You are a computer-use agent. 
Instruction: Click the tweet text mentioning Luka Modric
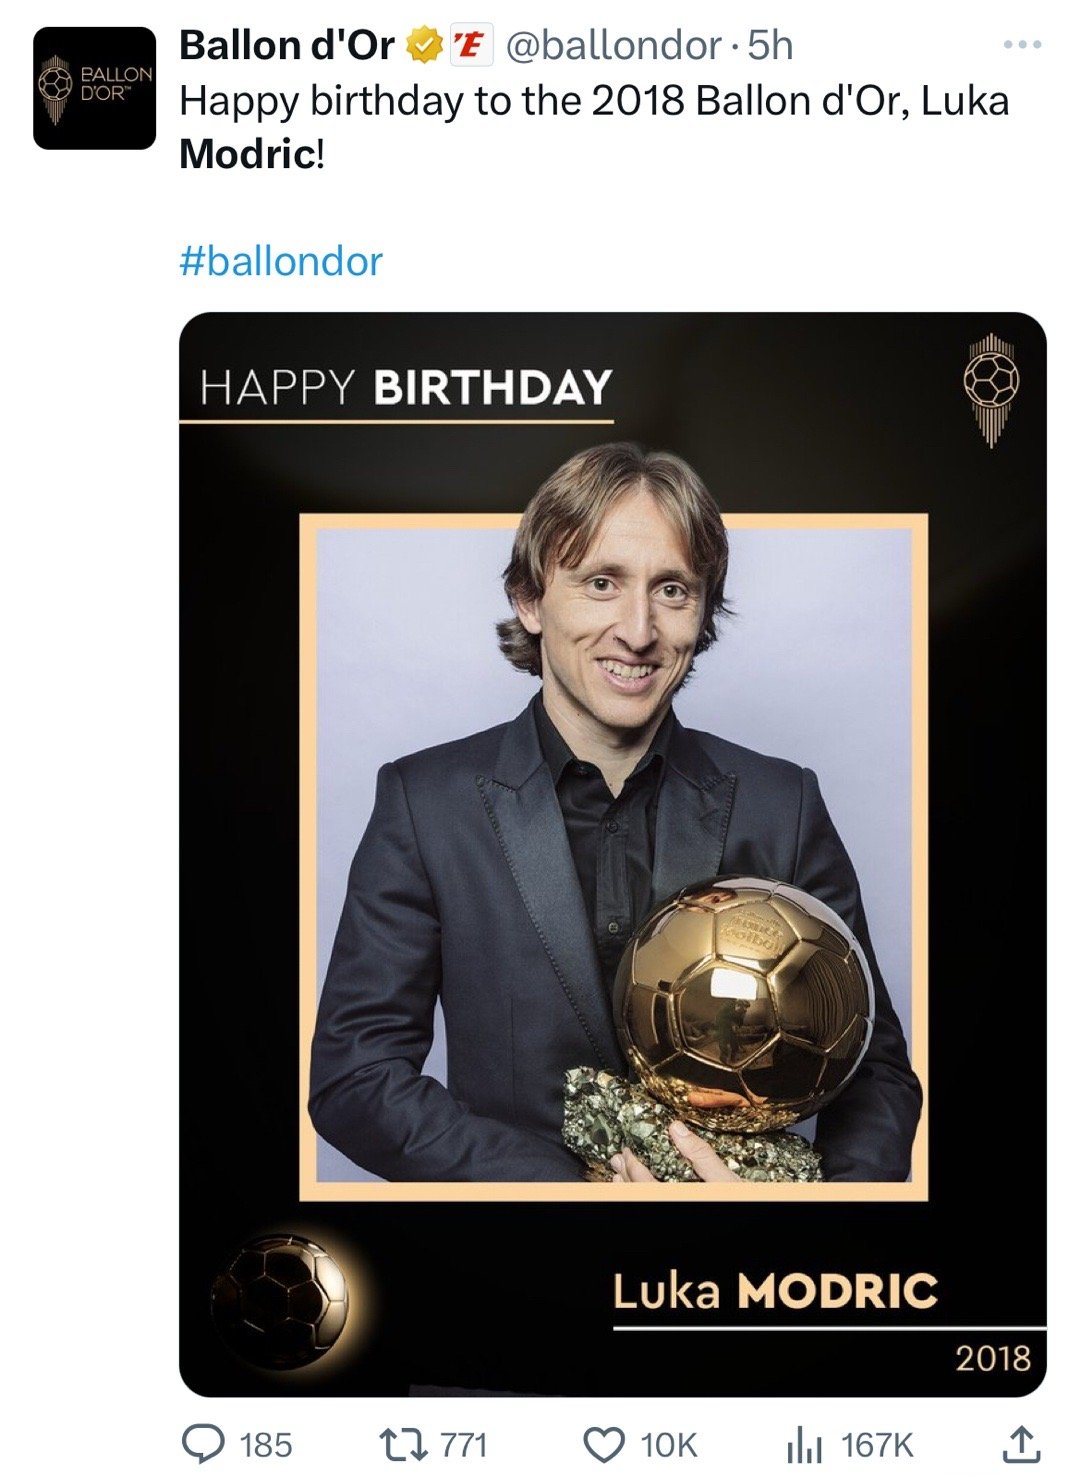pos(594,127)
